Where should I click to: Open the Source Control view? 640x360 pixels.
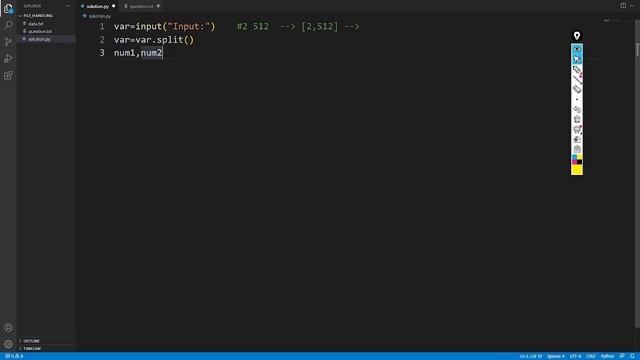point(8,42)
